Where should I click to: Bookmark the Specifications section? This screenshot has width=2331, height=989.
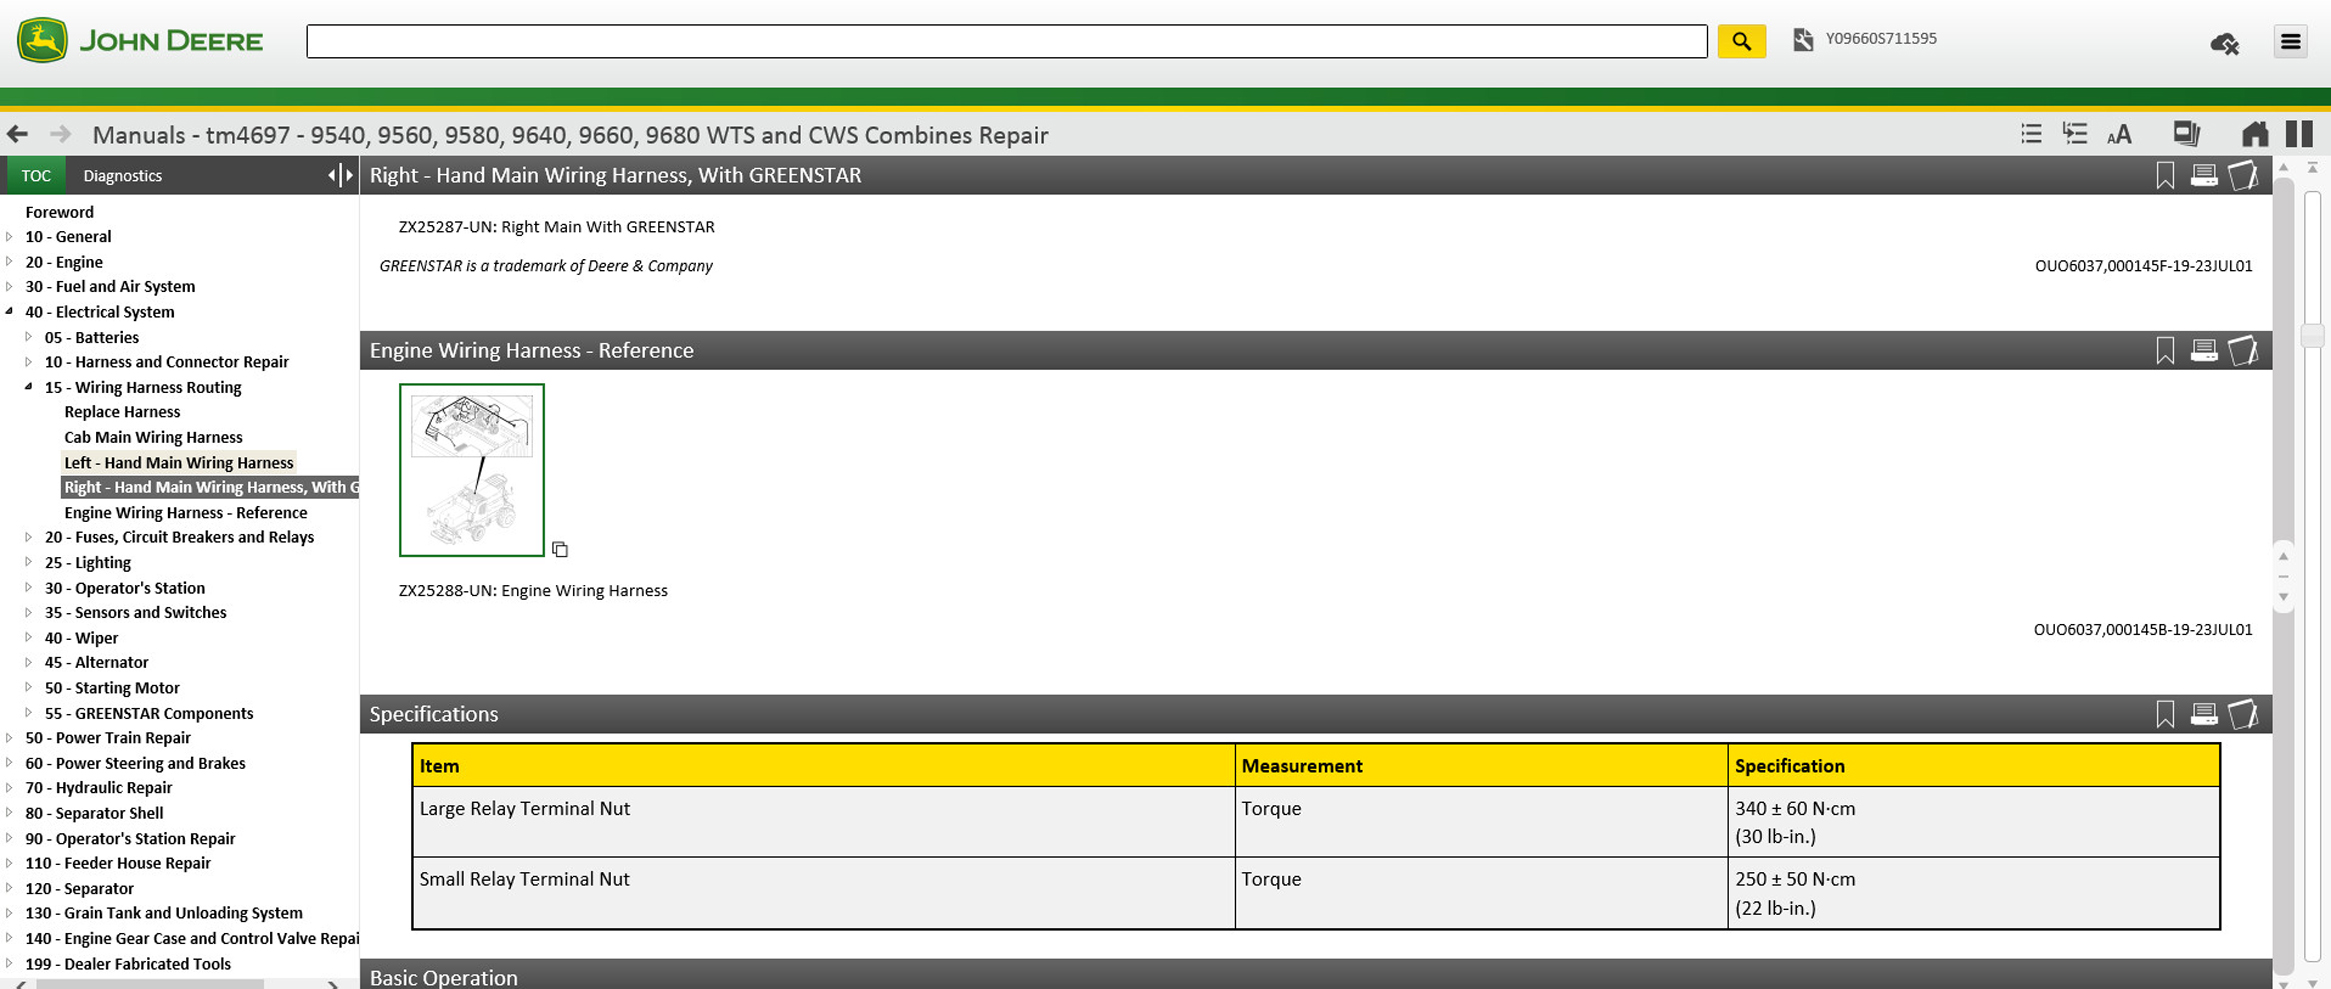pyautogui.click(x=2165, y=714)
